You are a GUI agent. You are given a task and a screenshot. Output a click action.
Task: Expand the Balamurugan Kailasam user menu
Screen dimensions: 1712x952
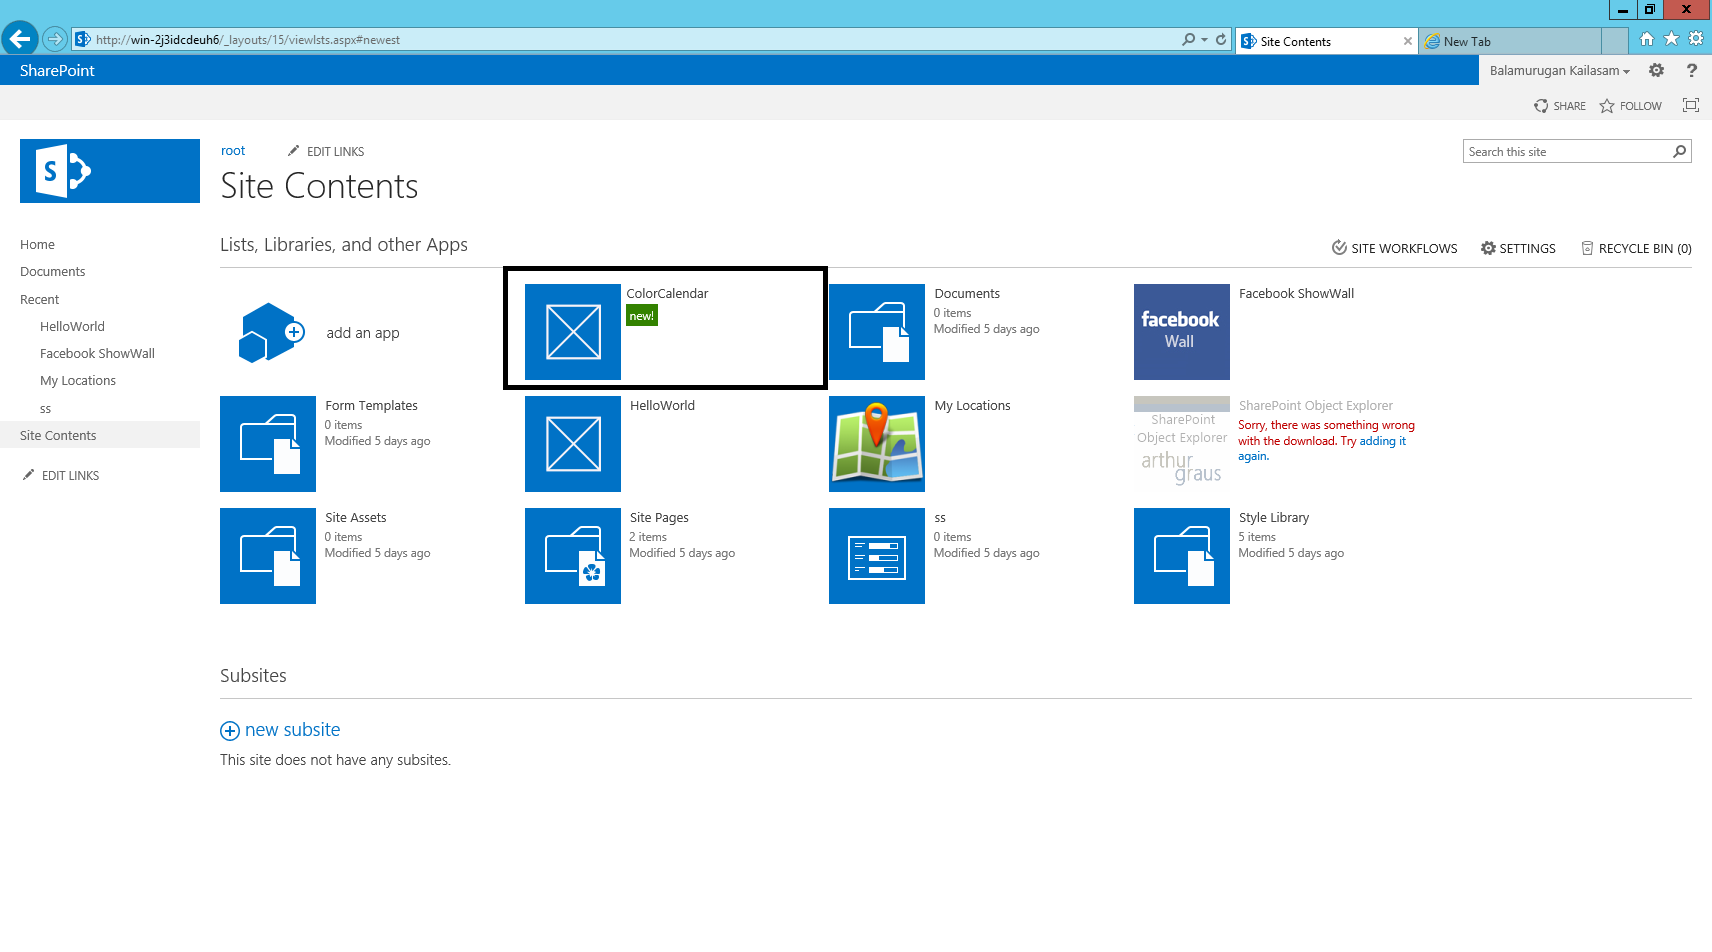tap(1559, 70)
